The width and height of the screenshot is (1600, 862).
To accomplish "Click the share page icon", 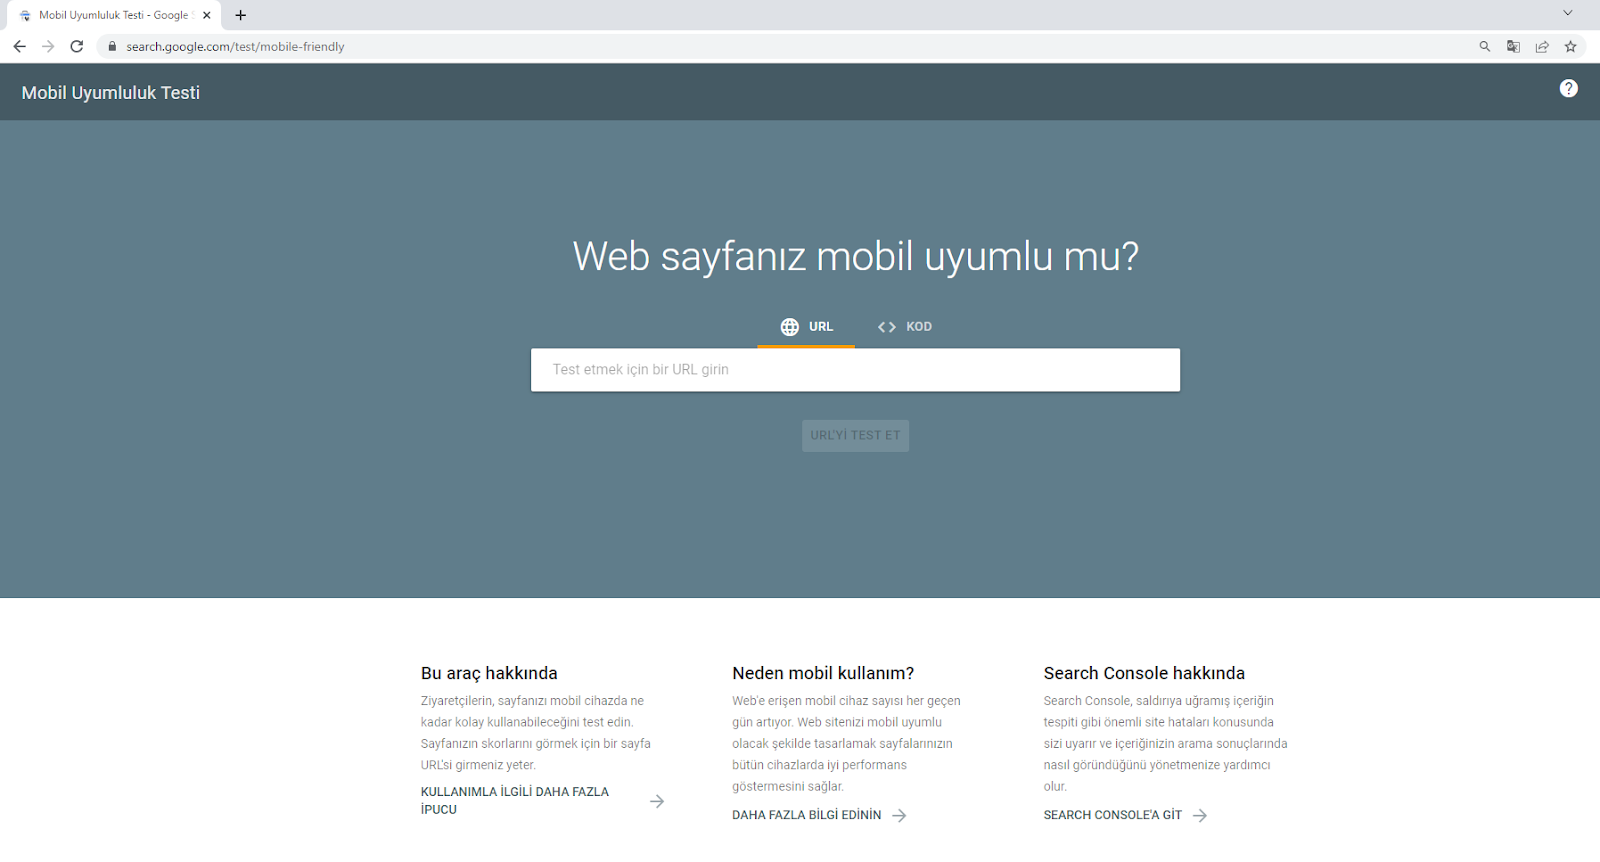I will (1542, 46).
